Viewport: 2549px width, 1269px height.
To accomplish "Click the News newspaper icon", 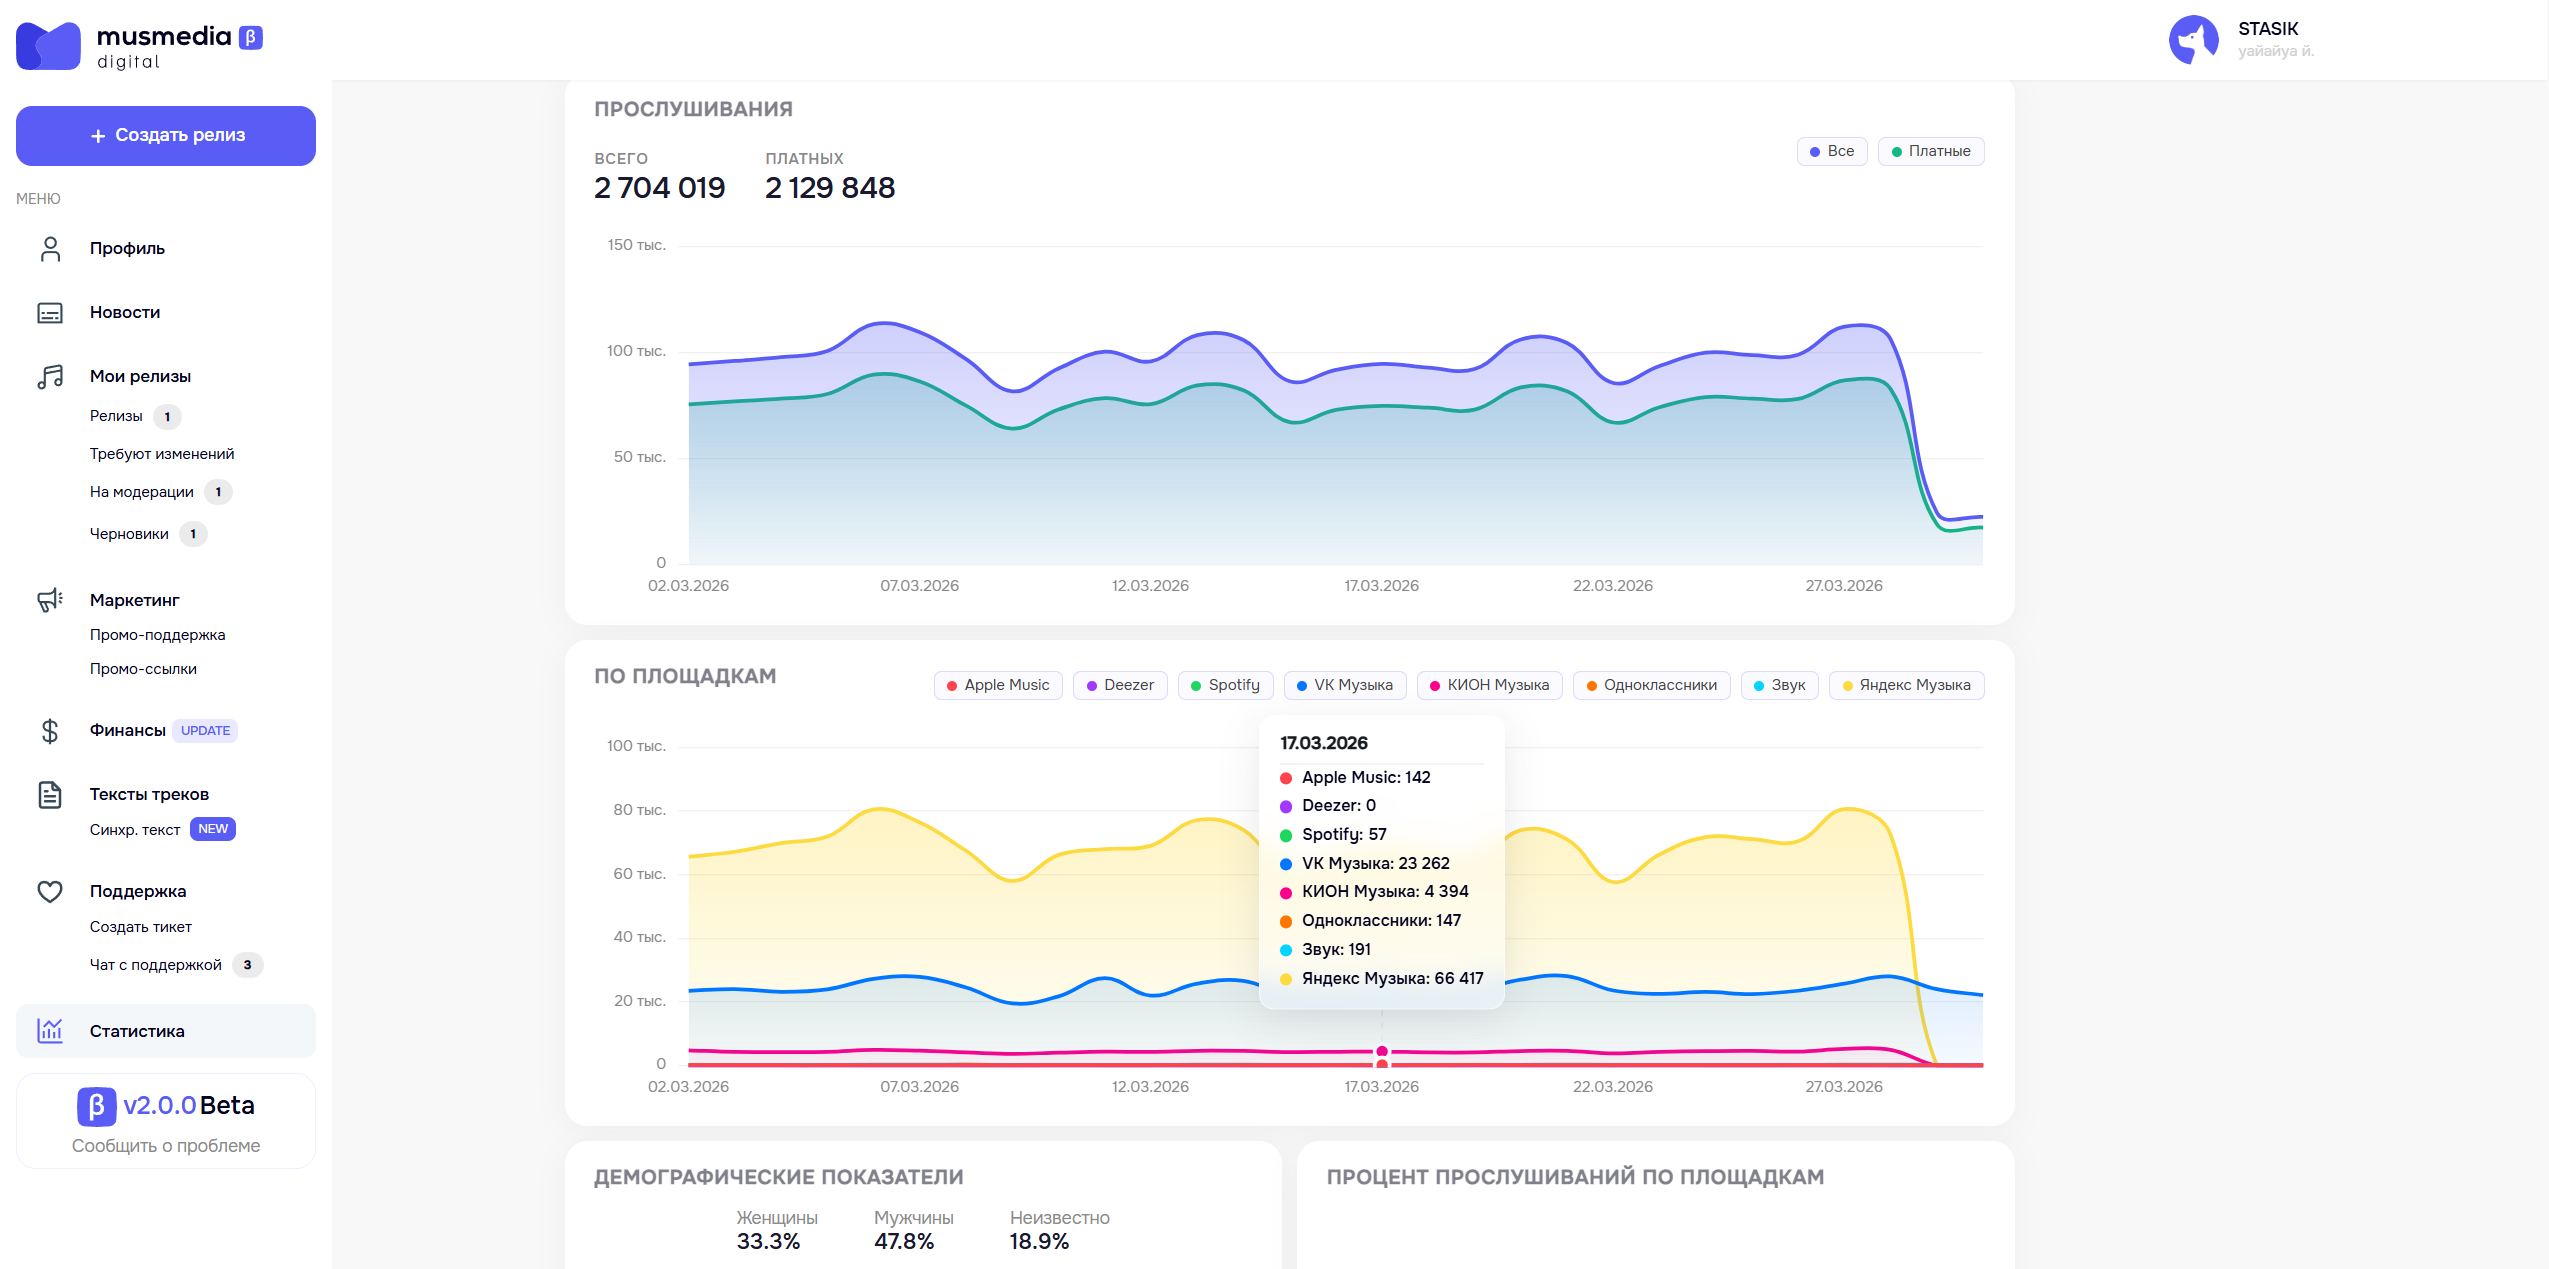I will [x=50, y=313].
